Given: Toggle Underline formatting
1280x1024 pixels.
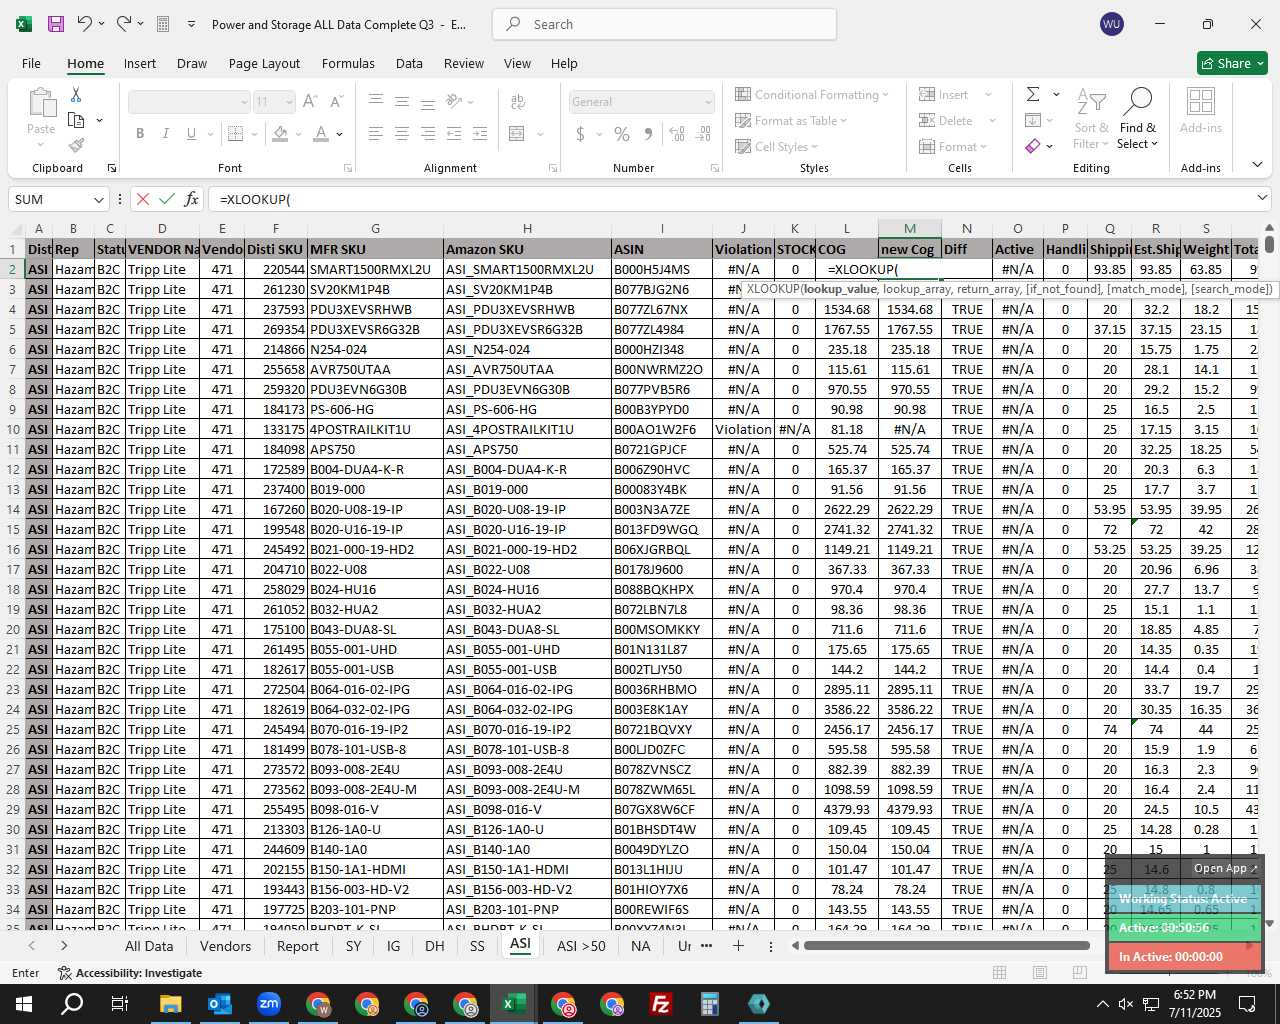Looking at the screenshot, I should click(x=190, y=133).
